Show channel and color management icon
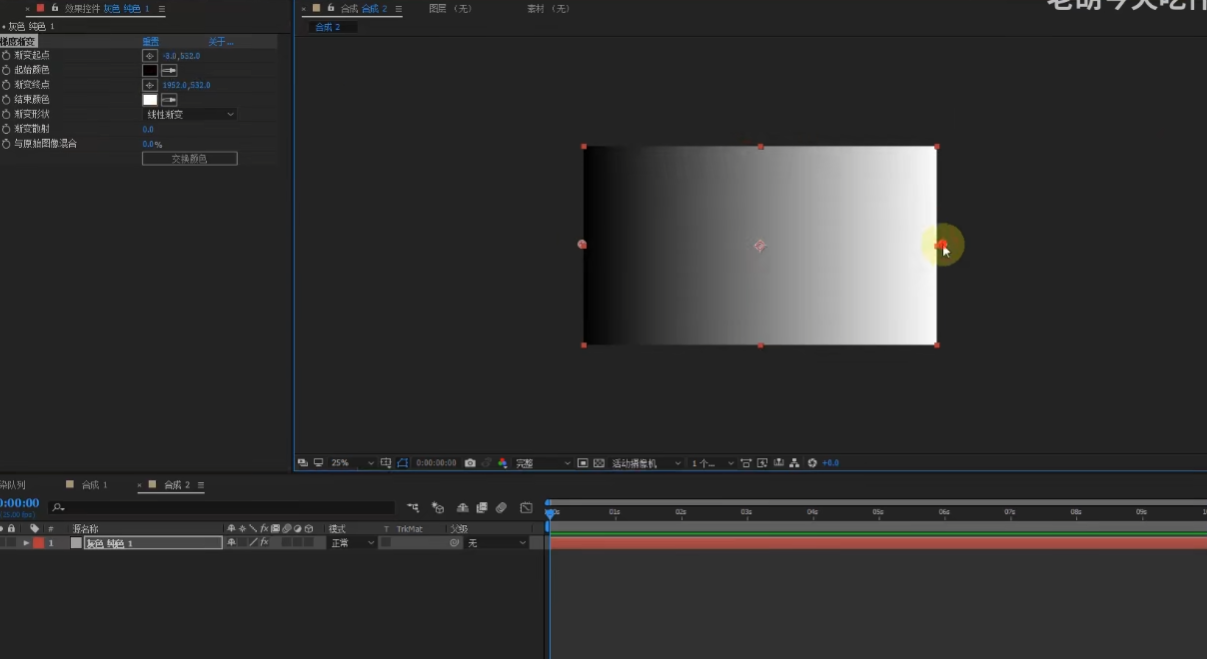Viewport: 1207px width, 659px height. point(502,463)
